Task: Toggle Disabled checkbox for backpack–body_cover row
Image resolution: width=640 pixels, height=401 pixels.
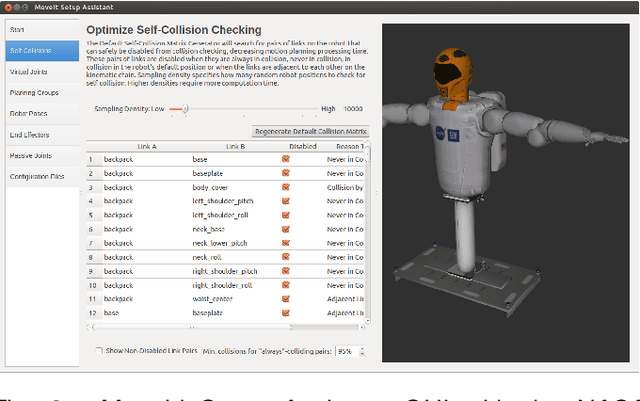Action: 286,186
